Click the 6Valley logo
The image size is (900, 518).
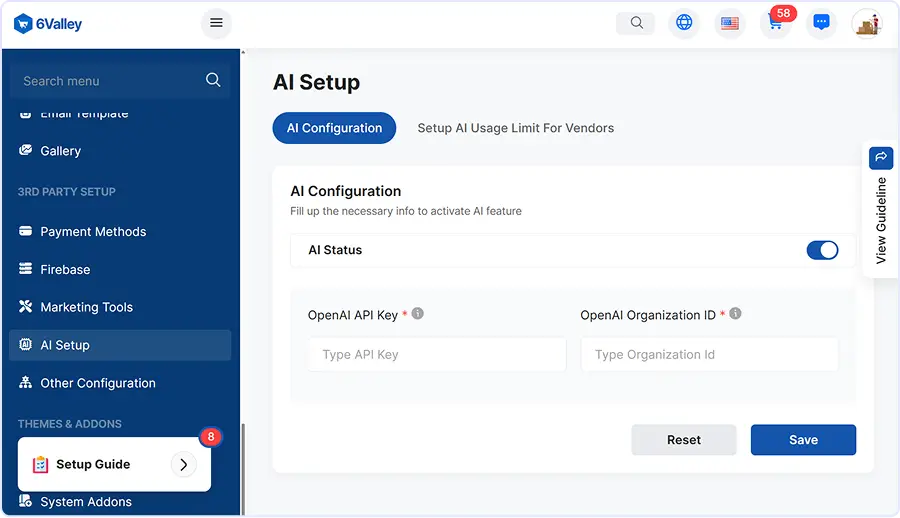click(48, 24)
